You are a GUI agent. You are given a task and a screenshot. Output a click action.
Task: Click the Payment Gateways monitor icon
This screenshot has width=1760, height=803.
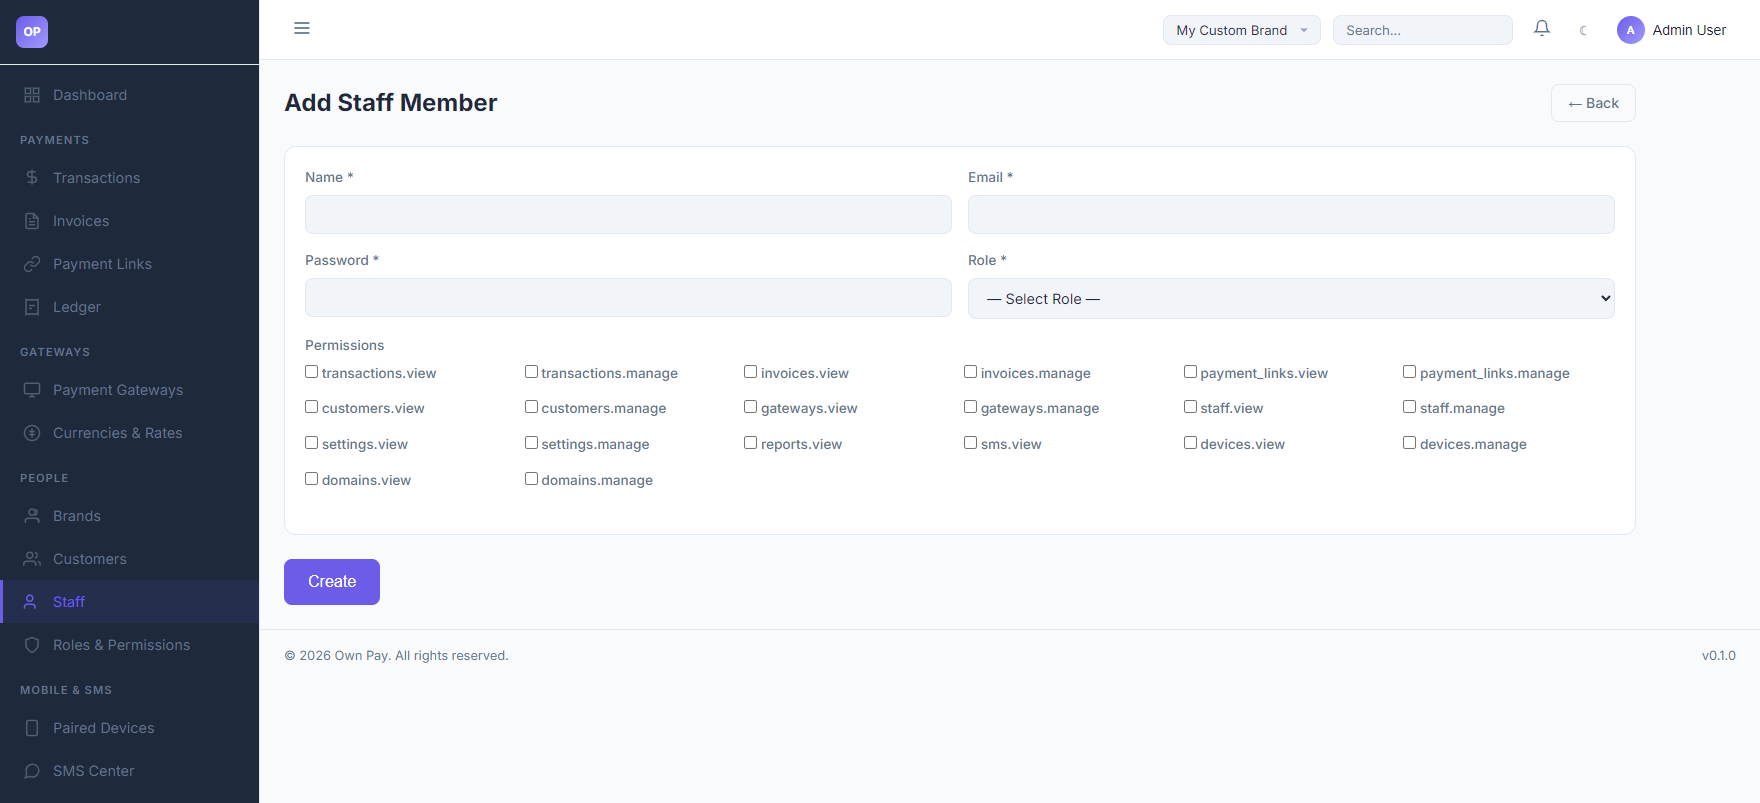pyautogui.click(x=32, y=390)
